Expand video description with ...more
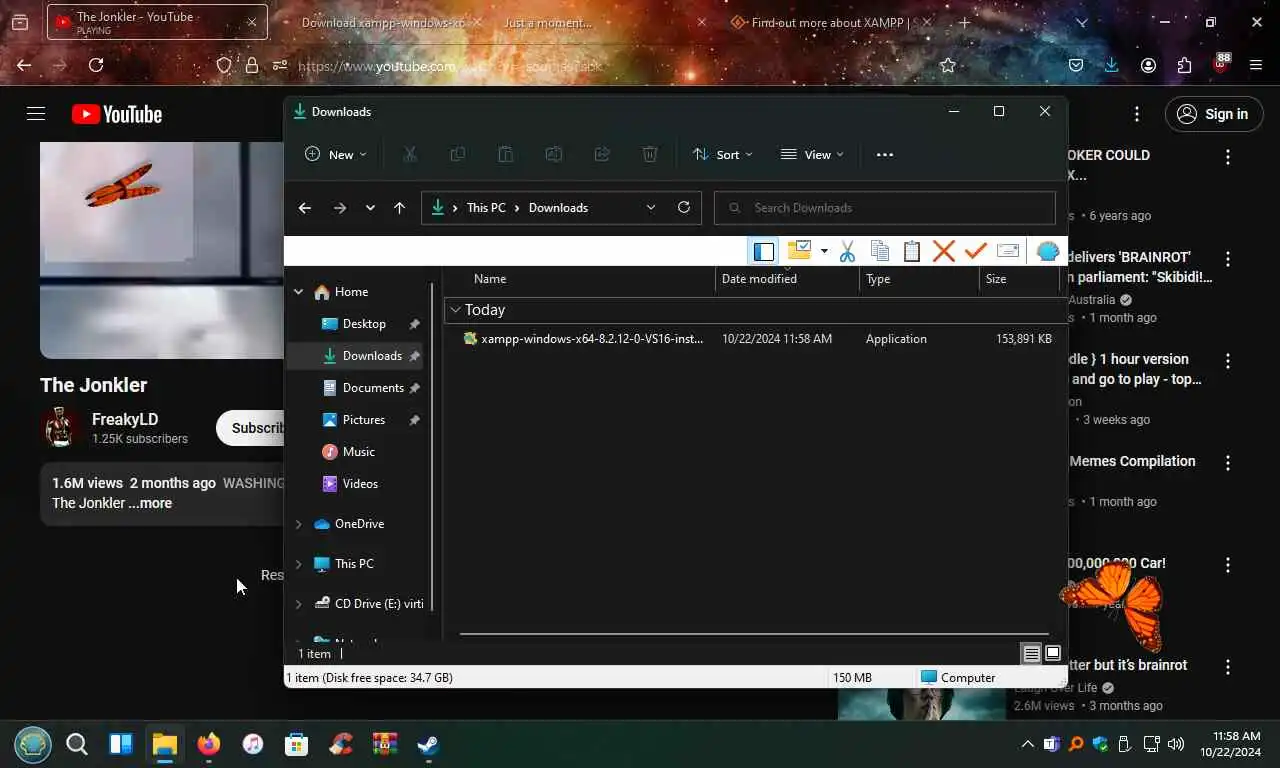The image size is (1280, 768). coord(150,503)
